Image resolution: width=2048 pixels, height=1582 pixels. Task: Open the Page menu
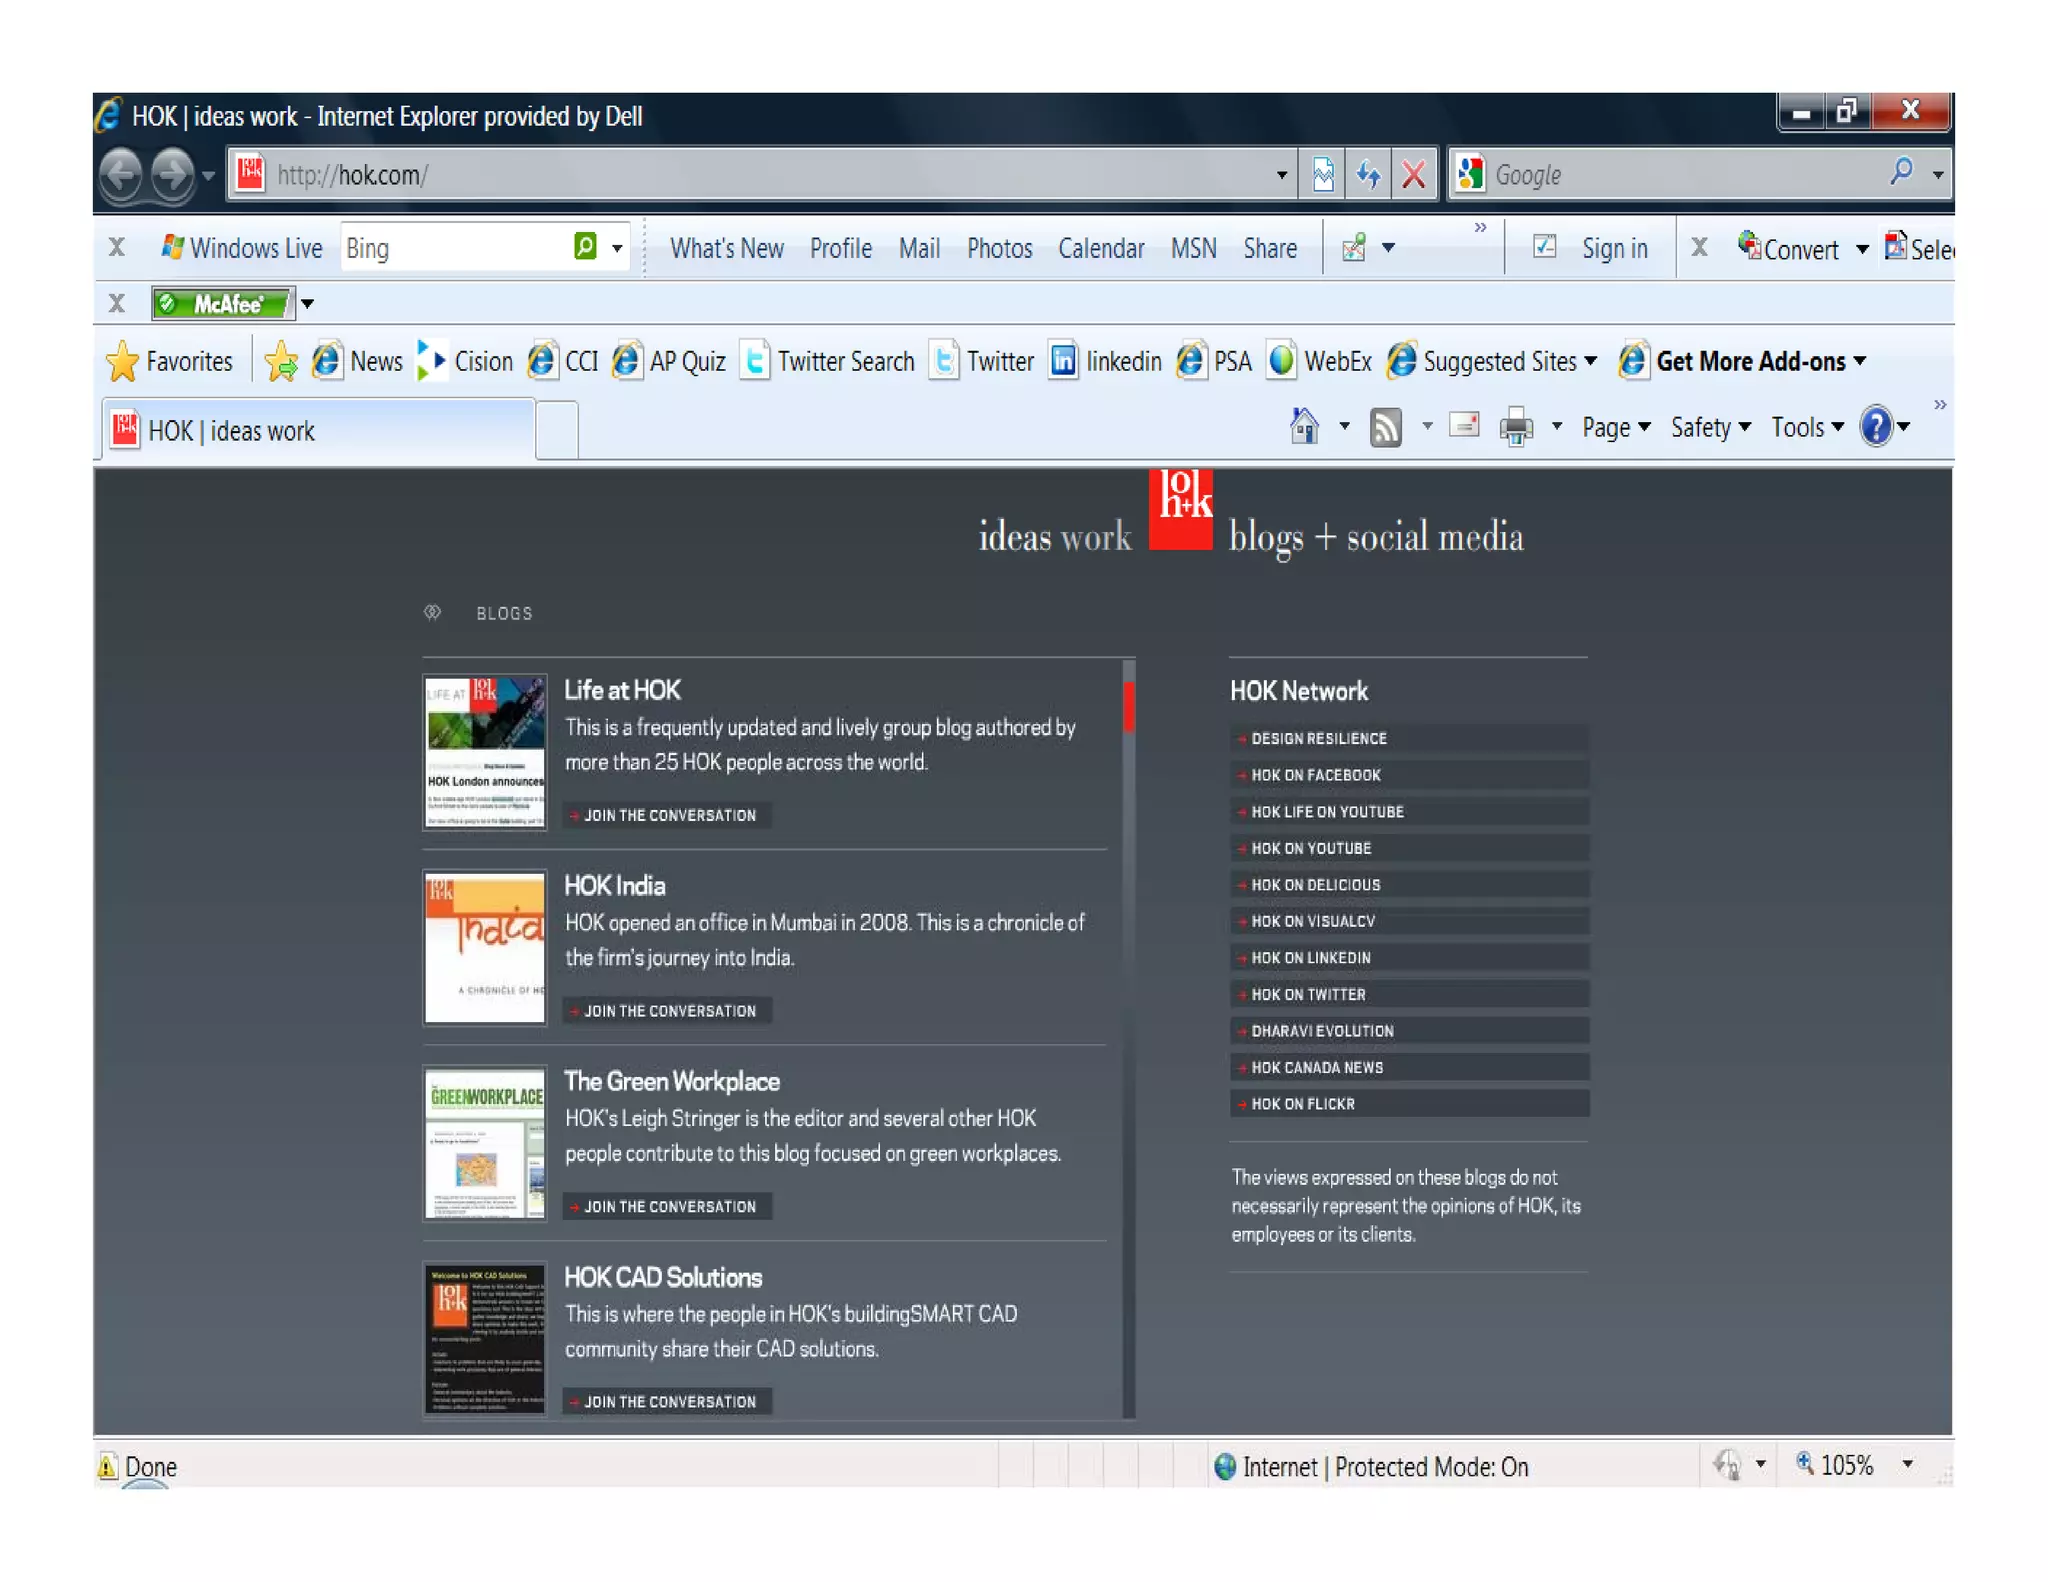[1615, 428]
